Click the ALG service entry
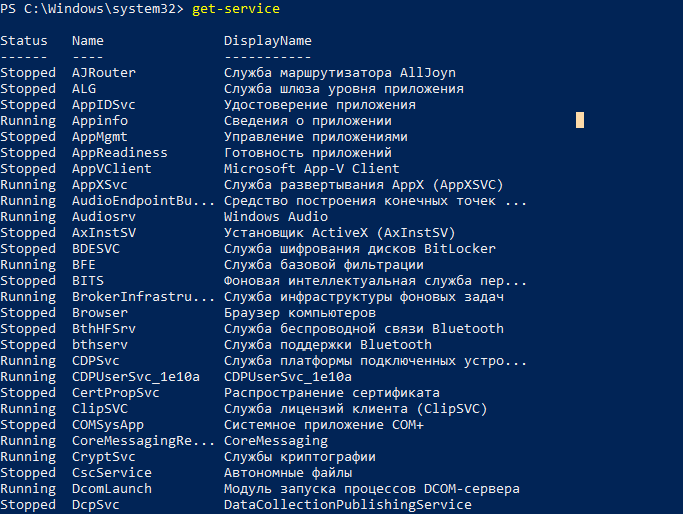The width and height of the screenshot is (683, 514). point(84,89)
